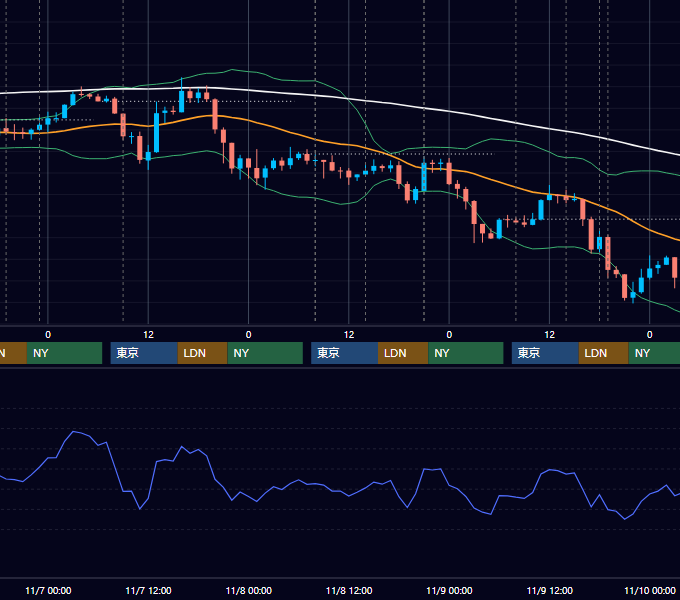This screenshot has height=600, width=680.
Task: Click the 11/7 12:00 time axis label
Action: point(148,590)
